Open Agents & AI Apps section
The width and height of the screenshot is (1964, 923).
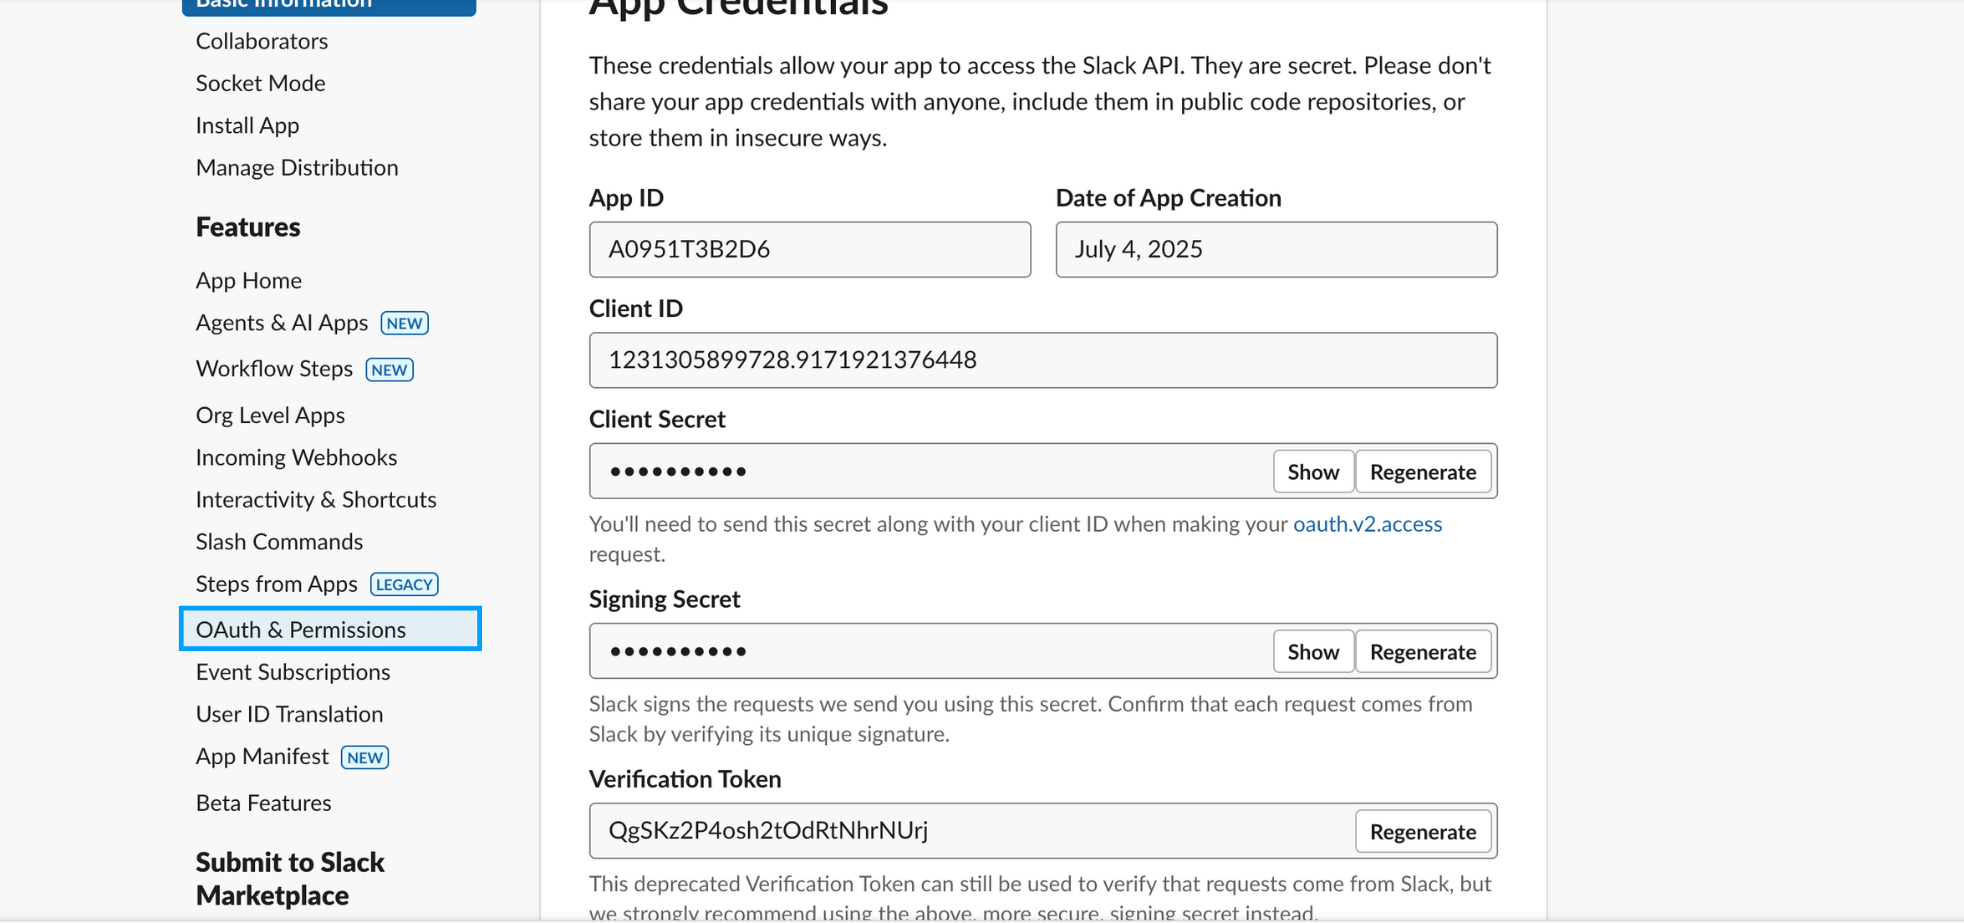[282, 322]
